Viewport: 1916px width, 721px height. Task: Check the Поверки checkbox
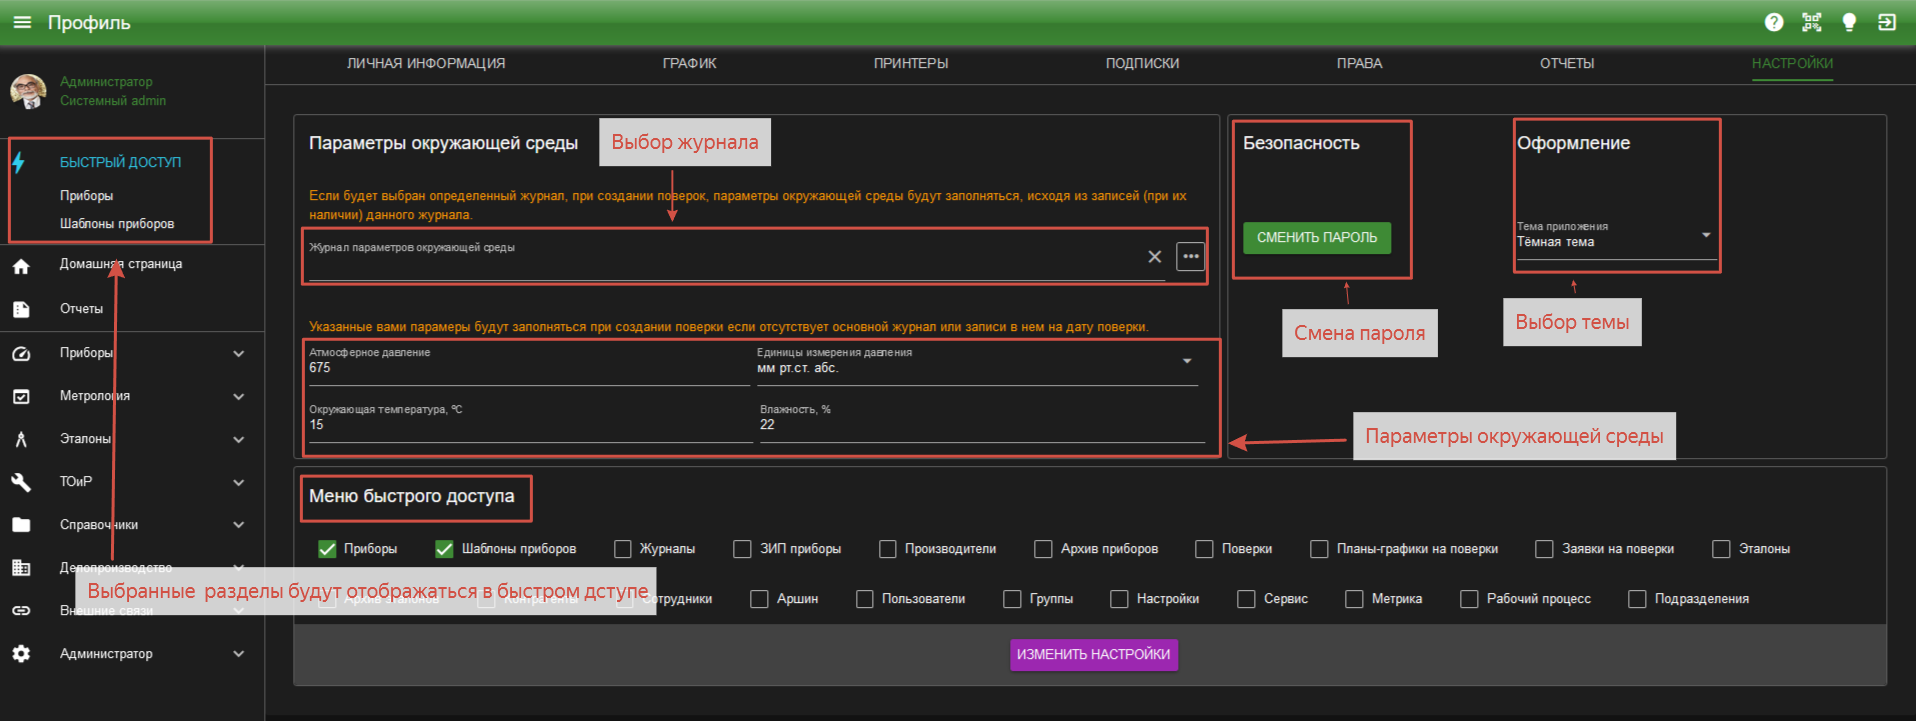pyautogui.click(x=1204, y=549)
